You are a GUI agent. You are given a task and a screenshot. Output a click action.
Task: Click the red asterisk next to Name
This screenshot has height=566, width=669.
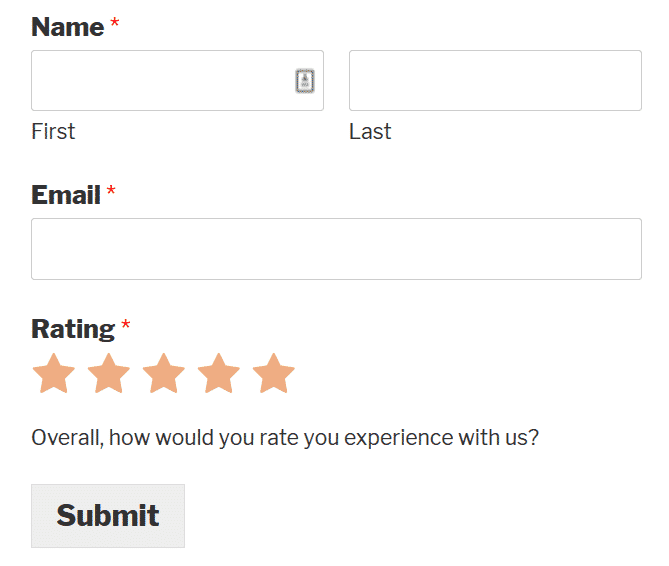coord(115,23)
